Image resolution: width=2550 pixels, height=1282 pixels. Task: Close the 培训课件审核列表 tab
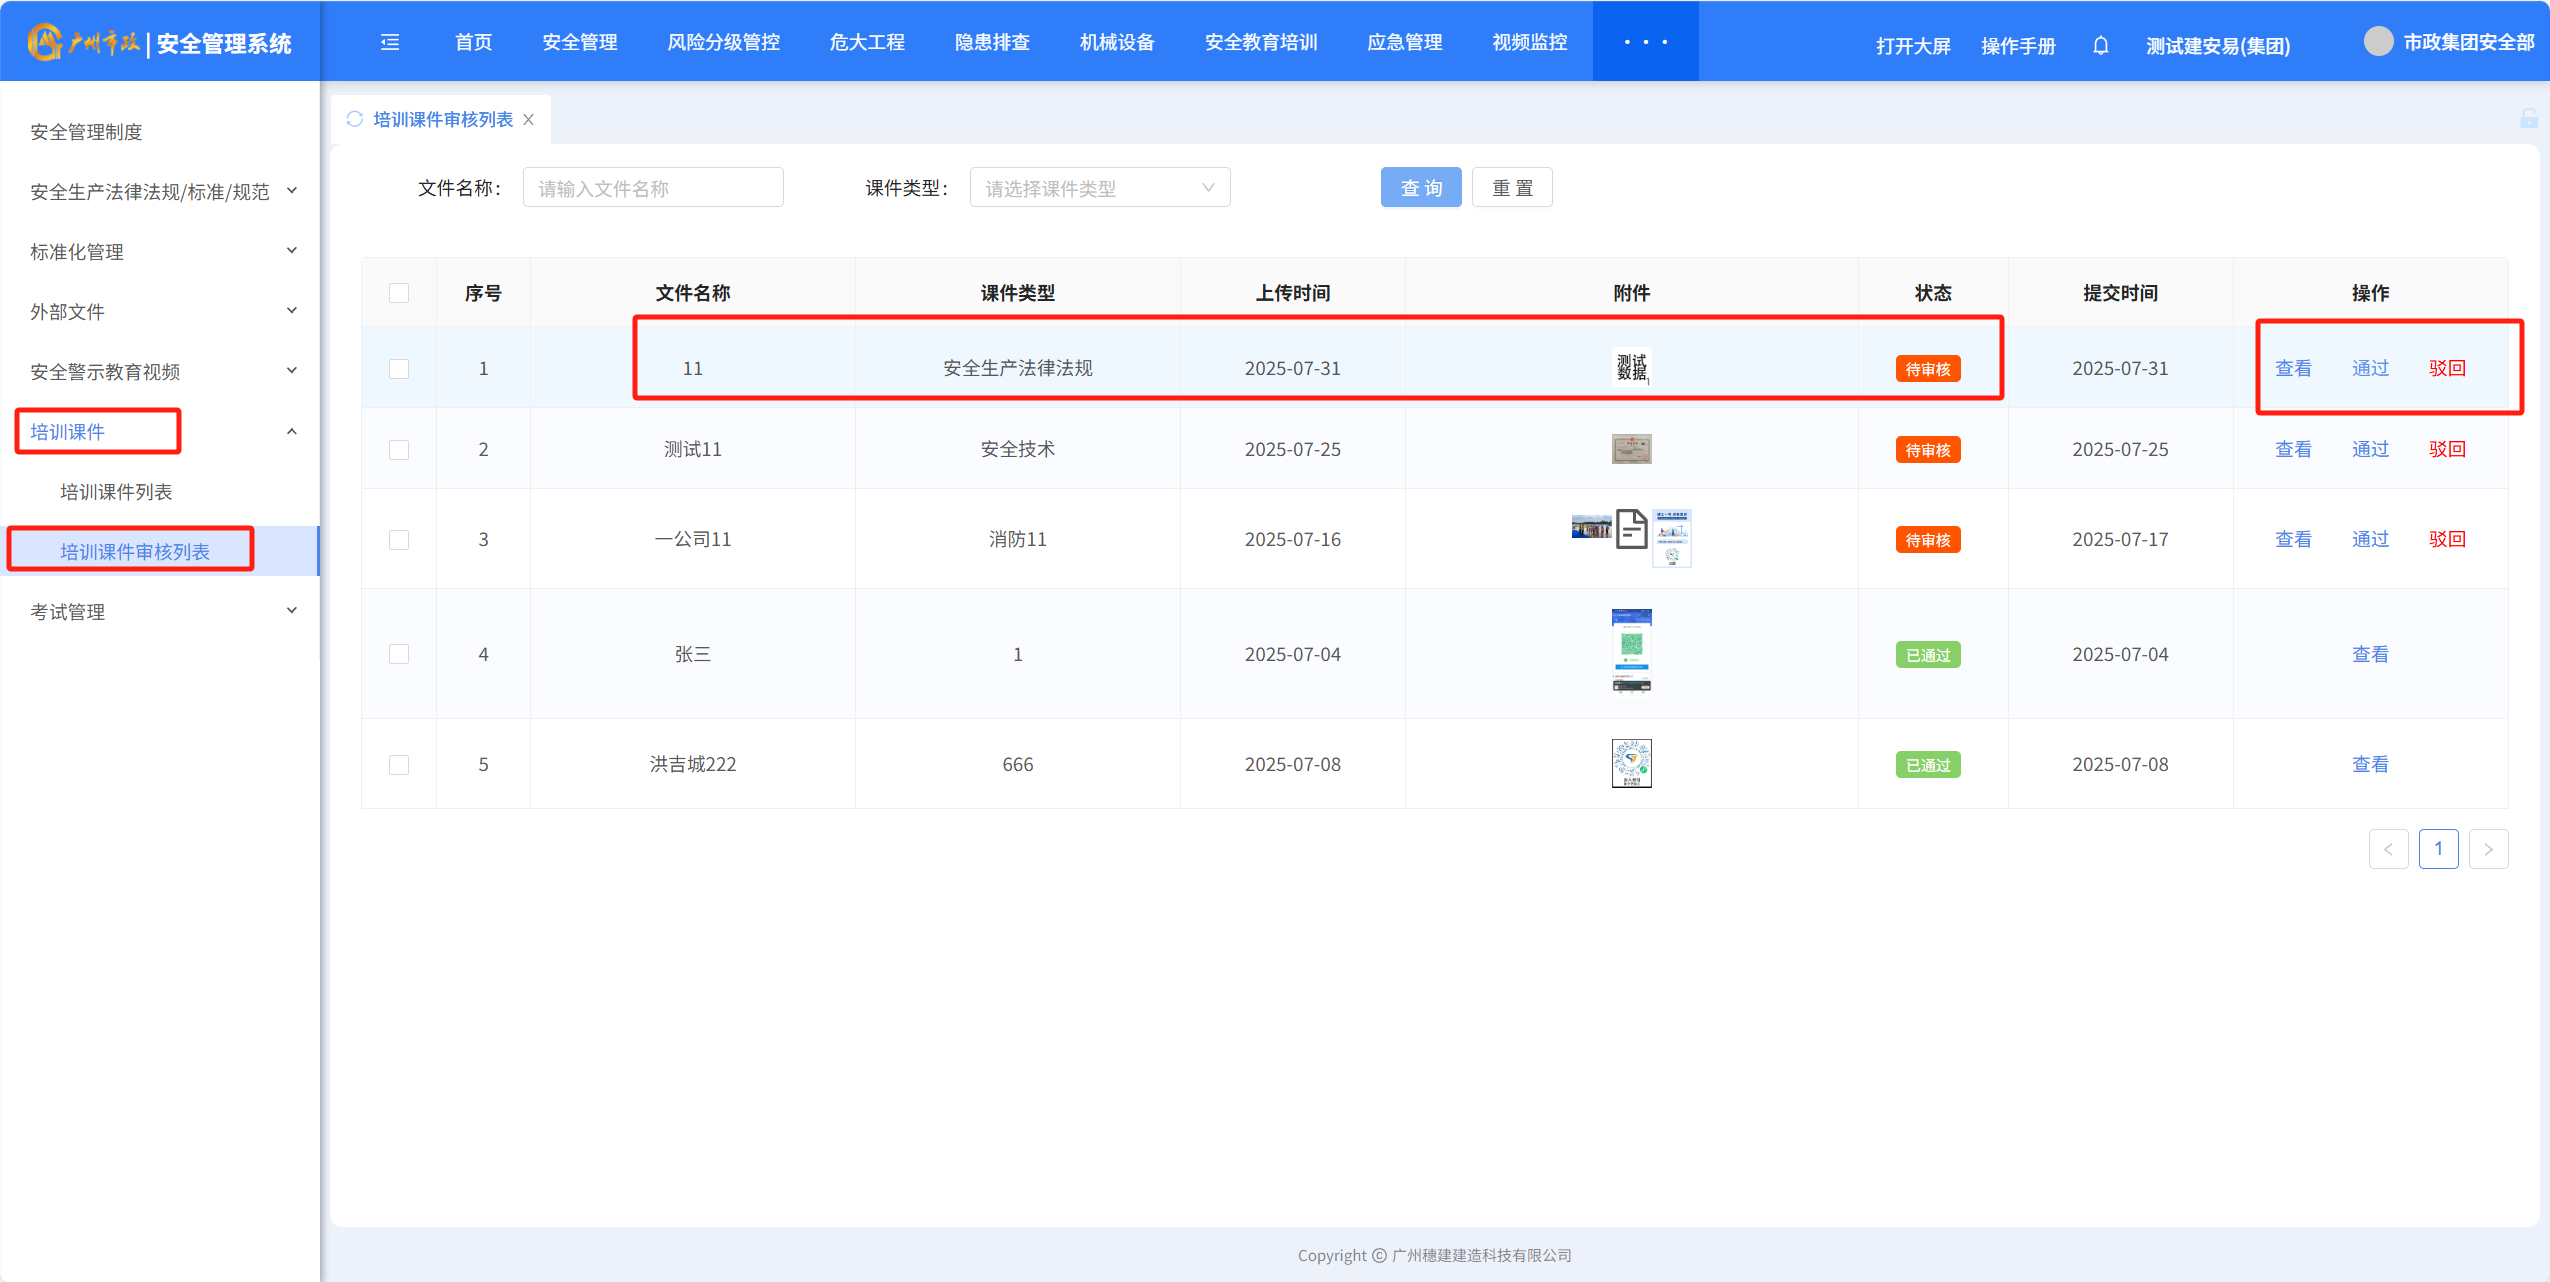click(x=529, y=120)
